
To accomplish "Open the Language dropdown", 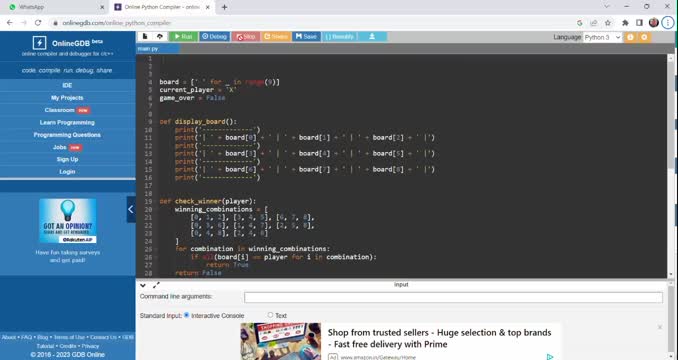I will tap(602, 37).
